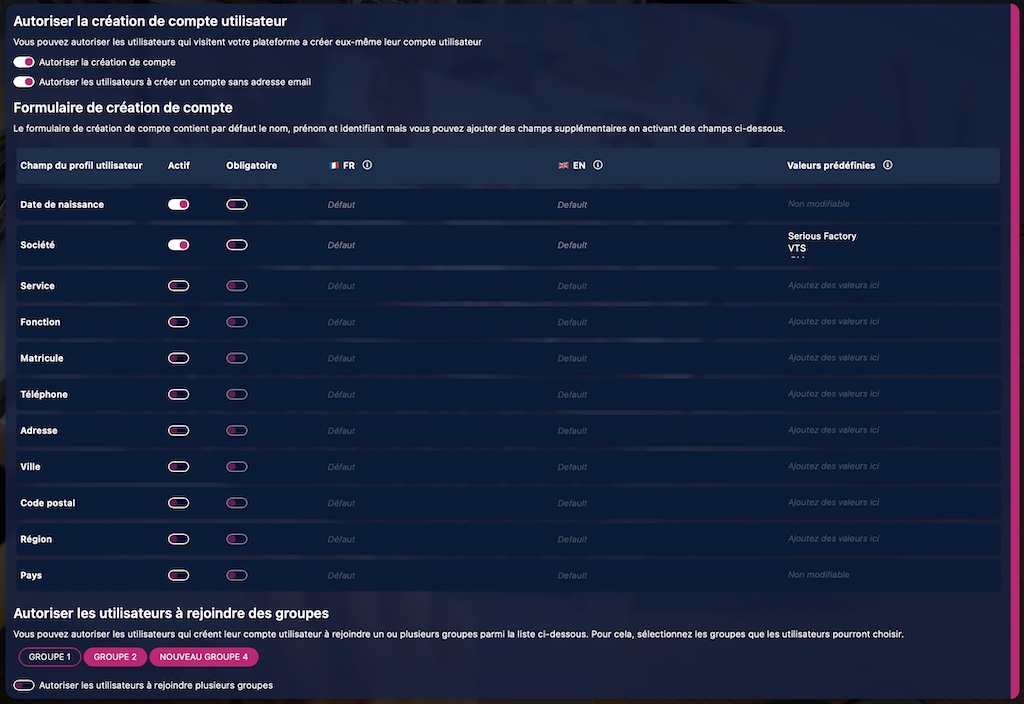Enable joining multiple groups toggle
This screenshot has width=1024, height=704.
[x=22, y=685]
